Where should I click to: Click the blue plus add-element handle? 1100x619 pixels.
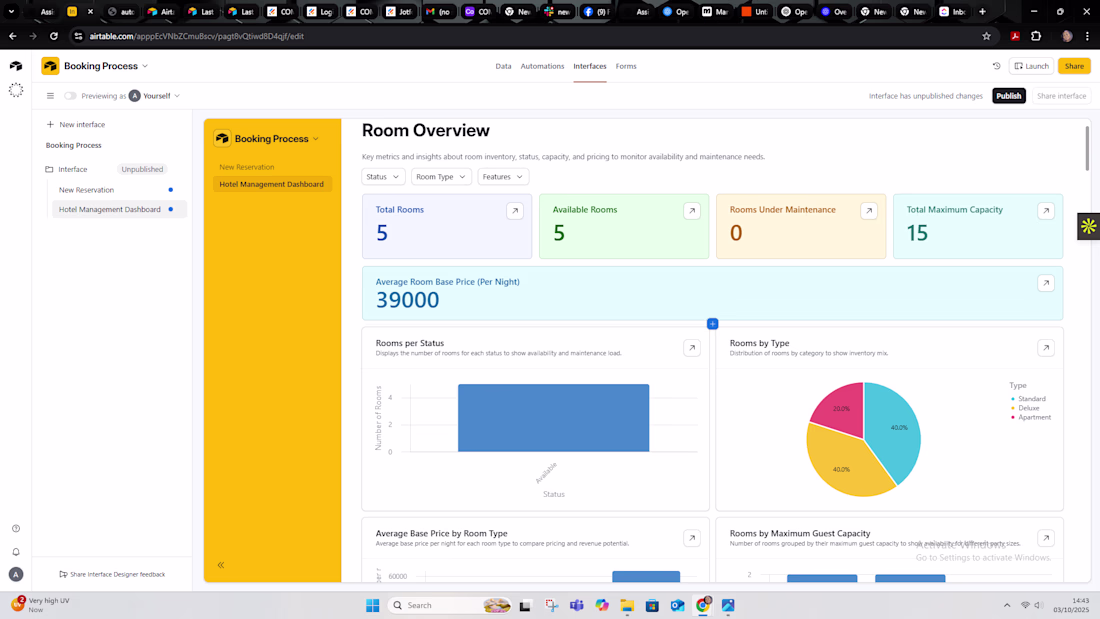click(x=712, y=324)
